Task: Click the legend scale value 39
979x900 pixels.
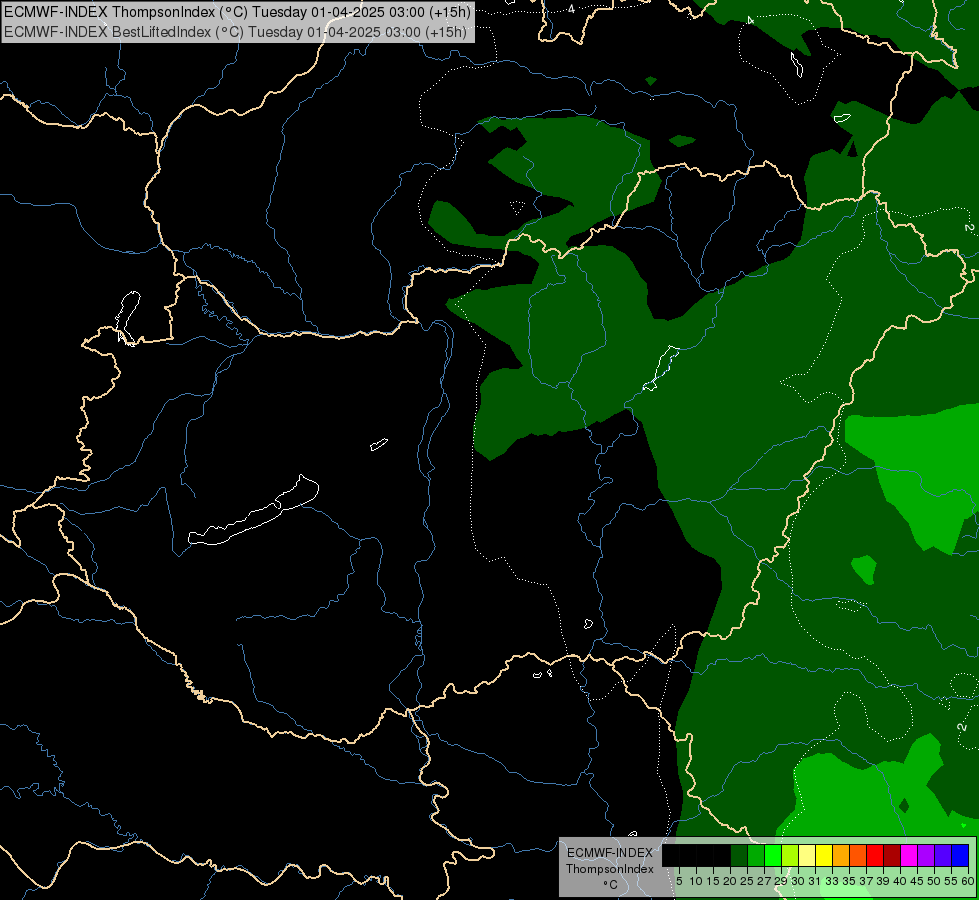Action: 883,881
